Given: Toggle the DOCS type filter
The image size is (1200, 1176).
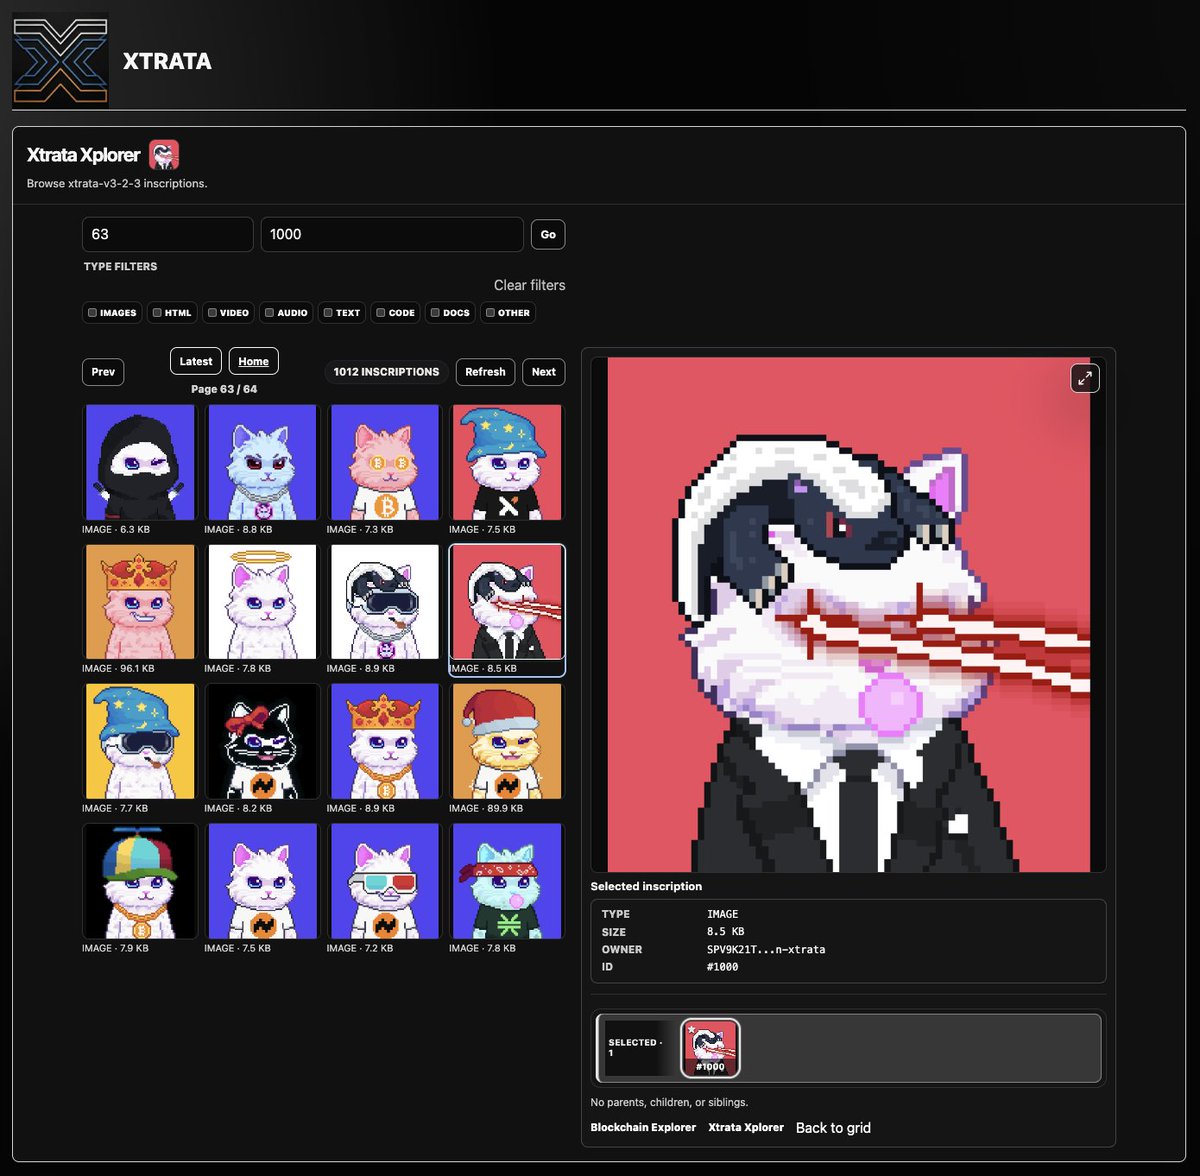Looking at the screenshot, I should 450,313.
